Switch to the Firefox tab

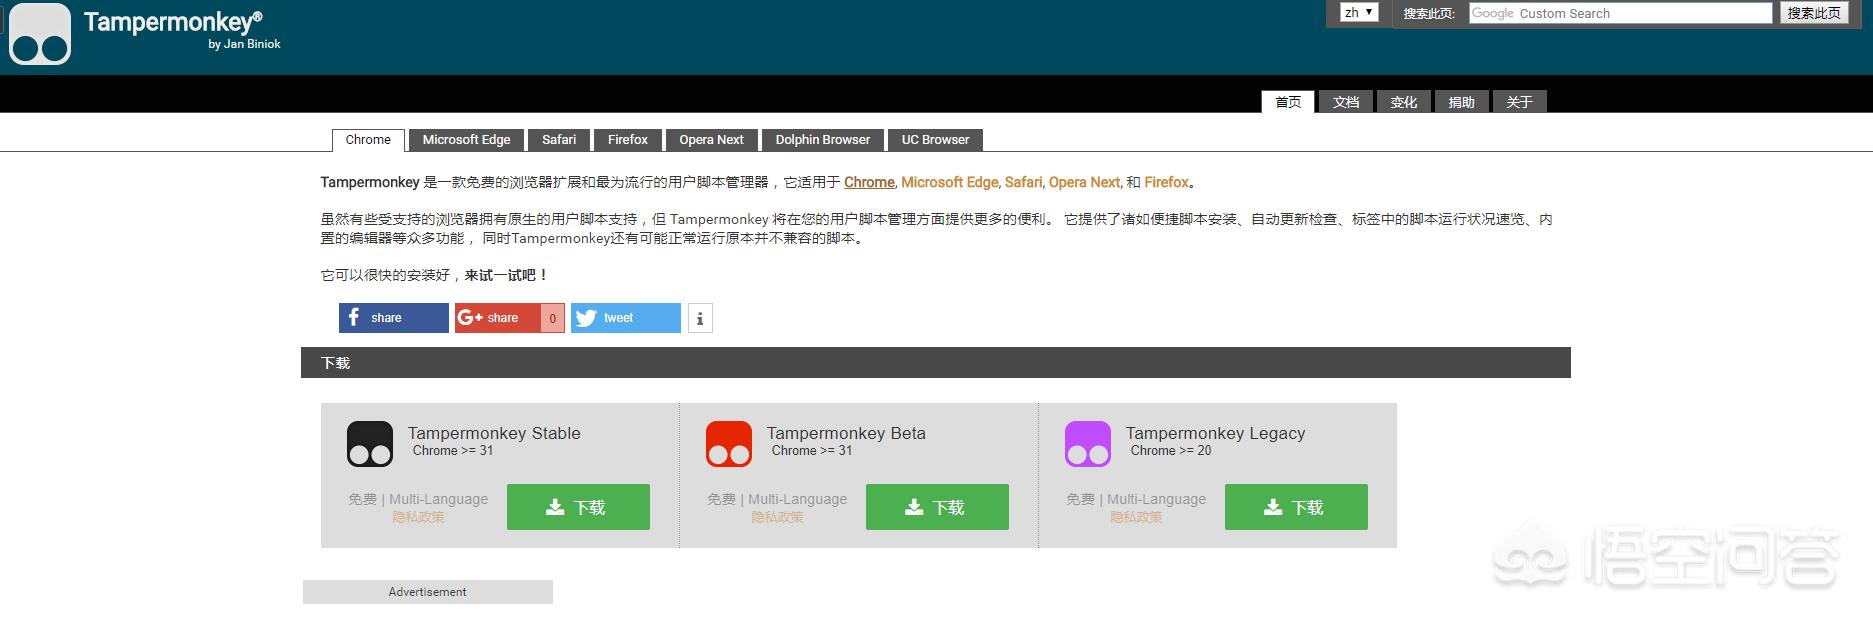coord(628,140)
